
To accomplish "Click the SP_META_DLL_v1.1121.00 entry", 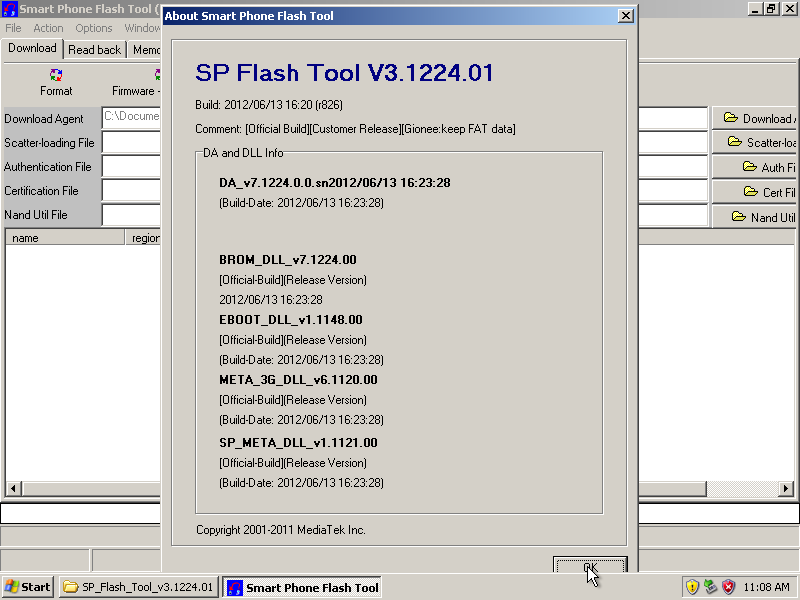I will (x=298, y=443).
